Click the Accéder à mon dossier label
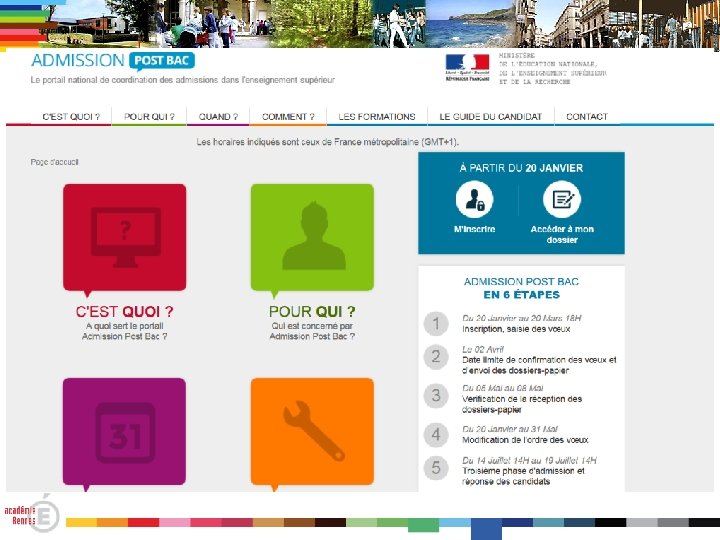Image resolution: width=720 pixels, height=540 pixels. pyautogui.click(x=562, y=234)
